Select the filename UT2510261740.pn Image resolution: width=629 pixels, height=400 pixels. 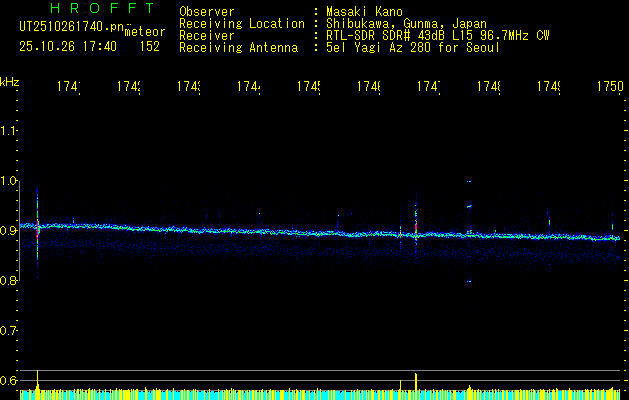click(71, 27)
